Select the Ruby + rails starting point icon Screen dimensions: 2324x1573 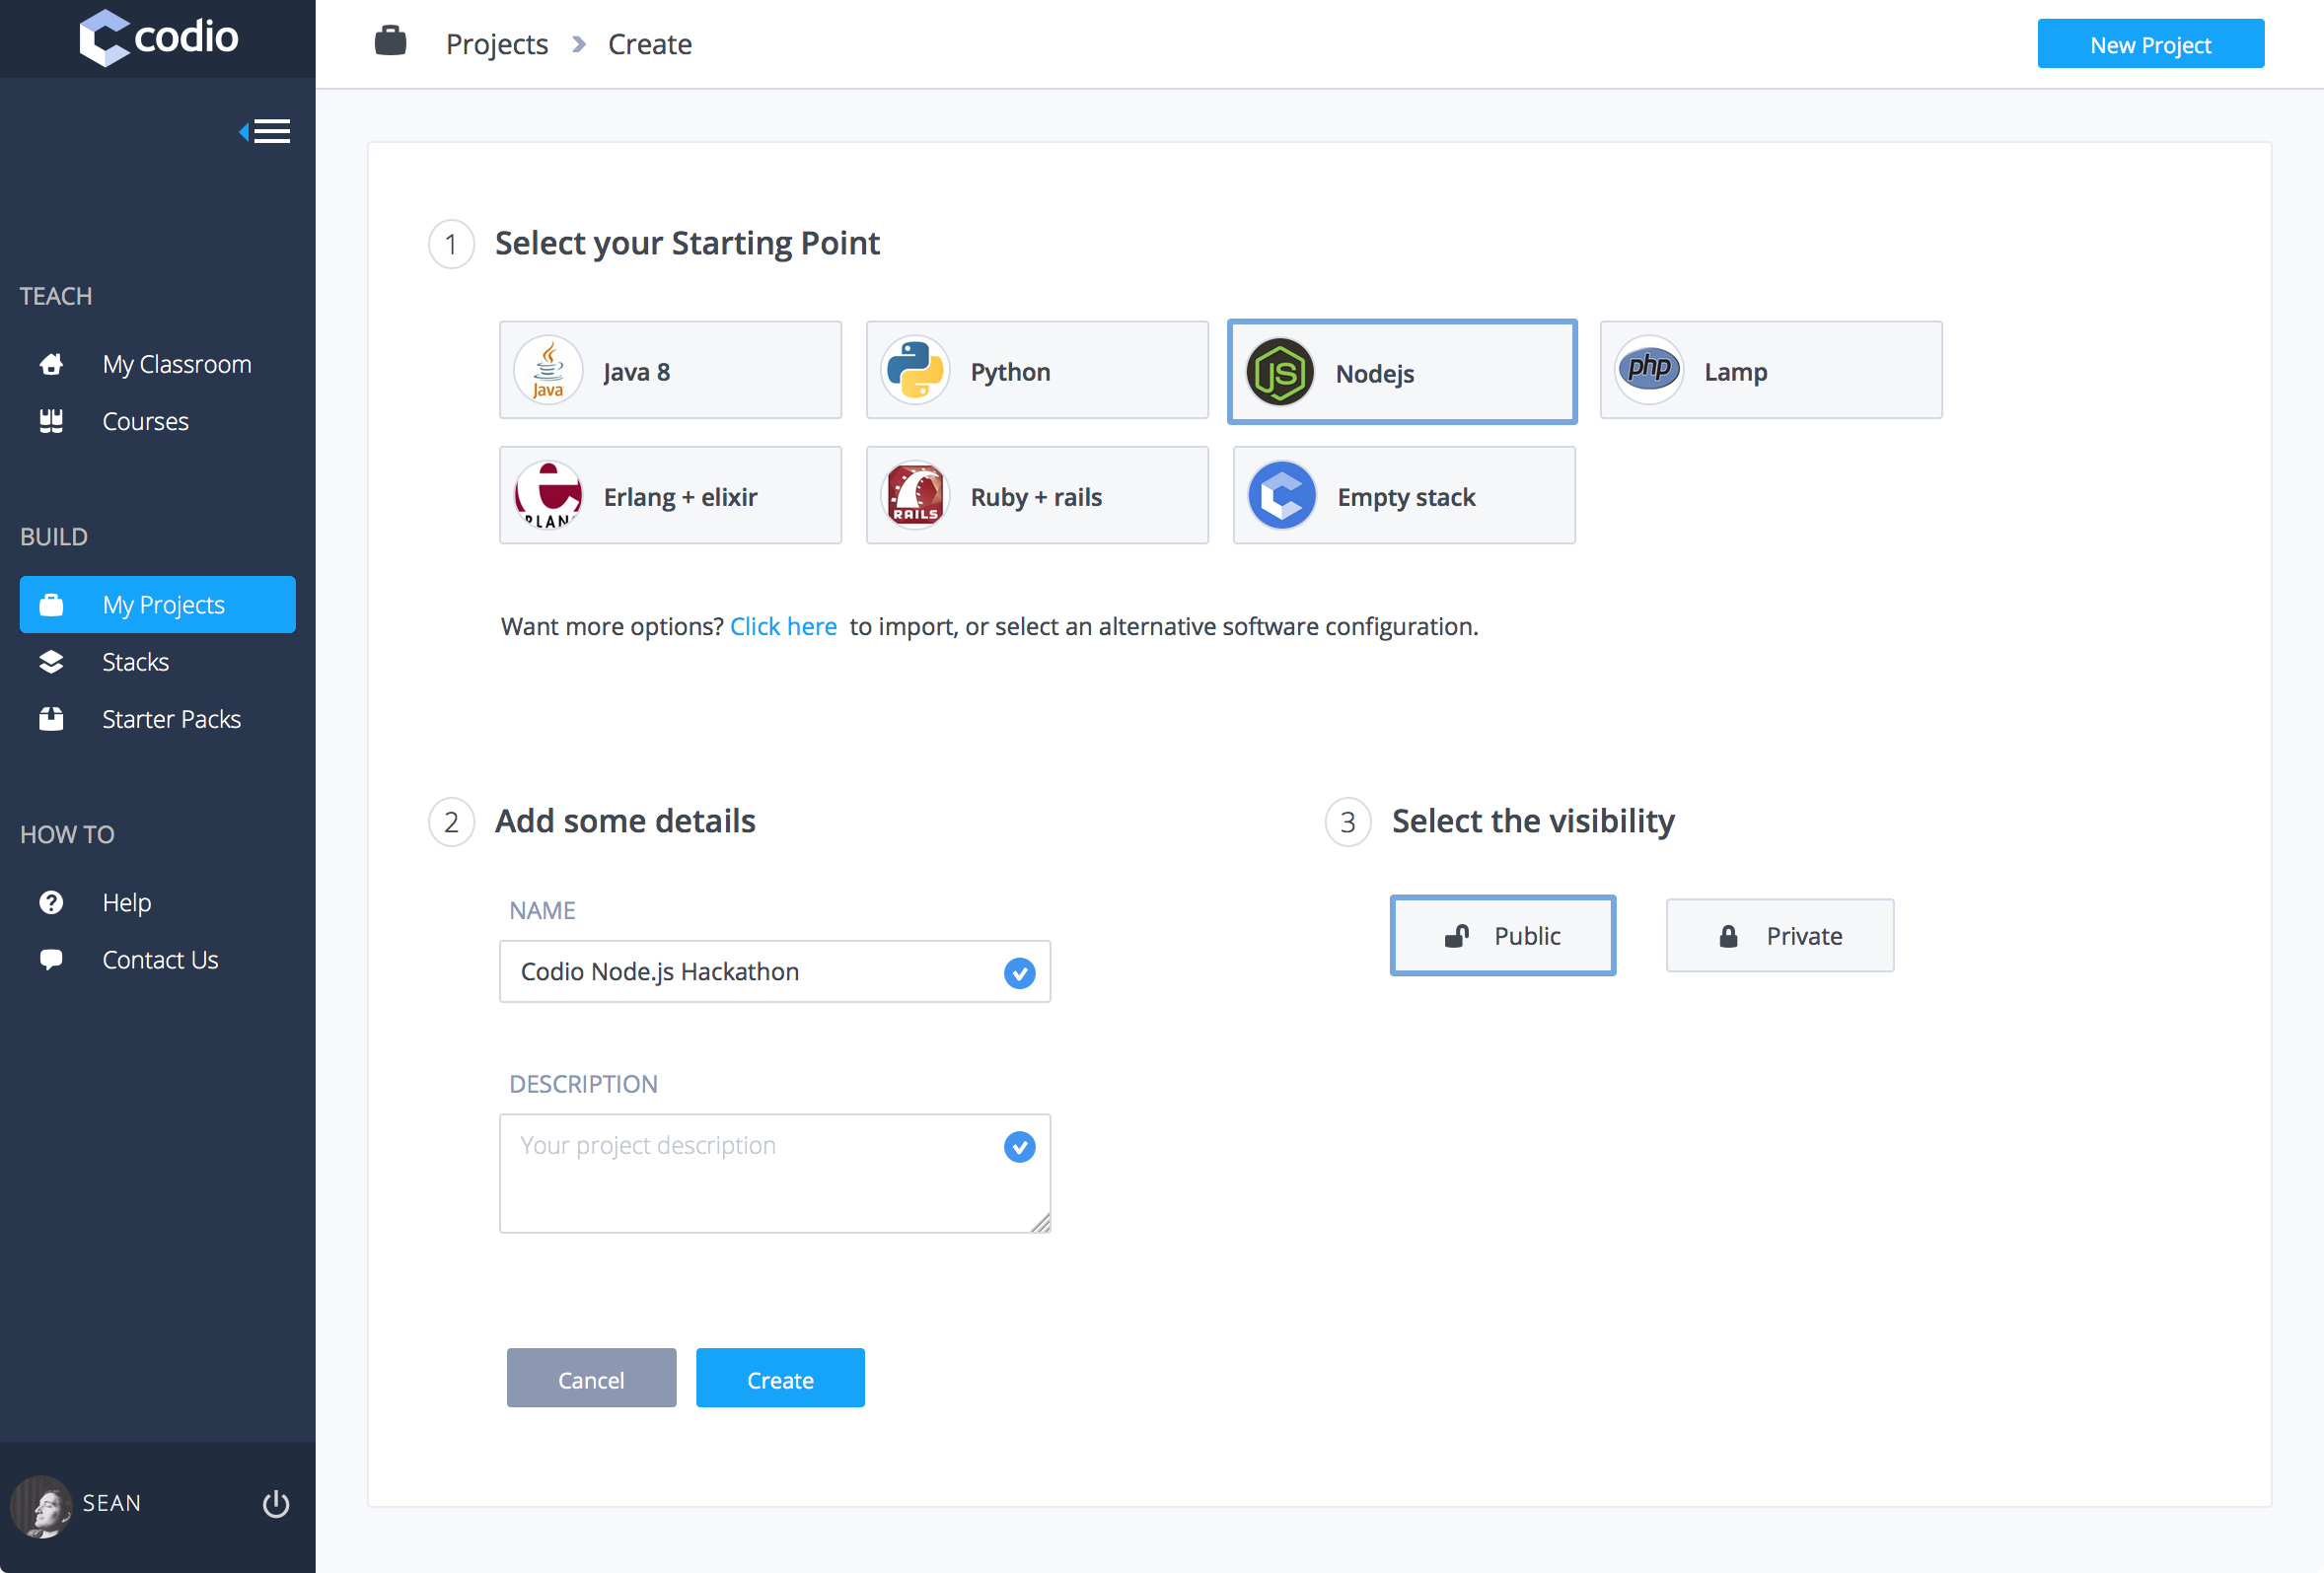(916, 497)
